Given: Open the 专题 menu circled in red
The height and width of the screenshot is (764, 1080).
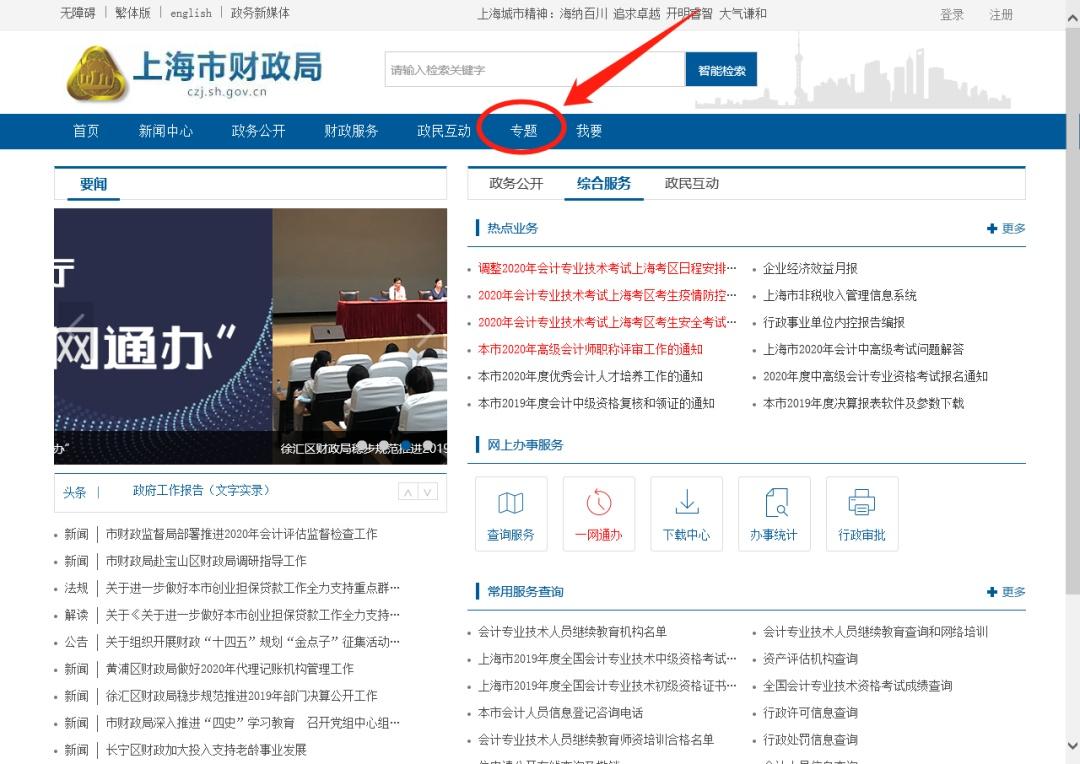Looking at the screenshot, I should pyautogui.click(x=521, y=130).
